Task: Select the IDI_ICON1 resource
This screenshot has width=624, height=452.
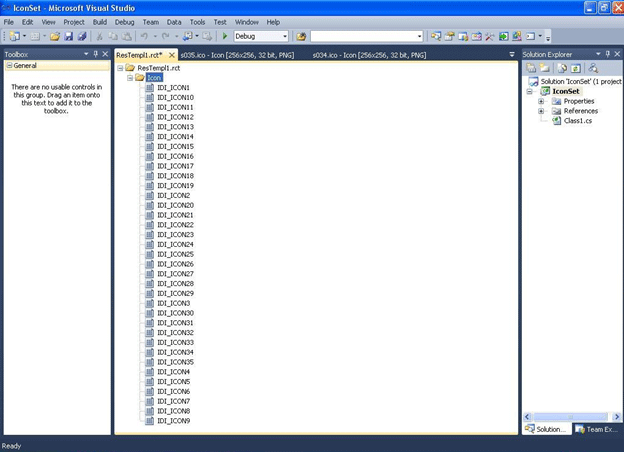Action: pyautogui.click(x=174, y=88)
